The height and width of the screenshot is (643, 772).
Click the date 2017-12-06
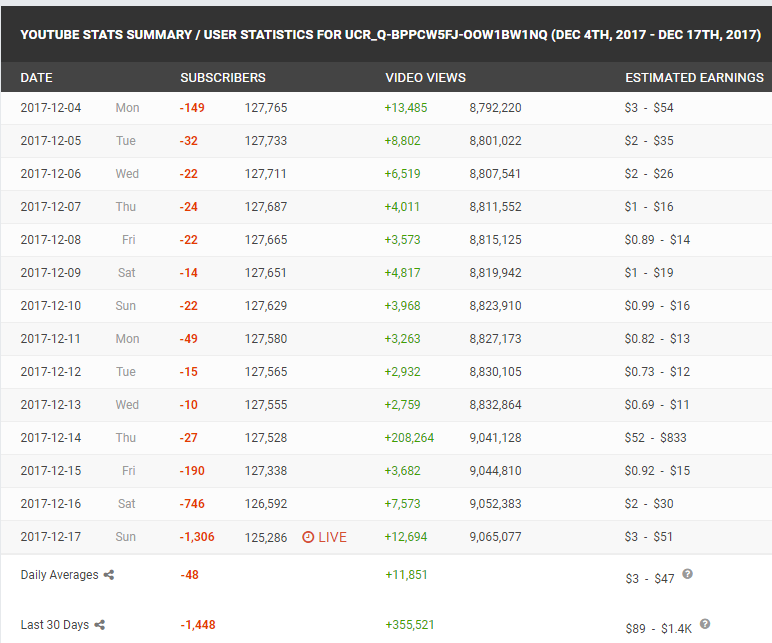click(x=51, y=174)
